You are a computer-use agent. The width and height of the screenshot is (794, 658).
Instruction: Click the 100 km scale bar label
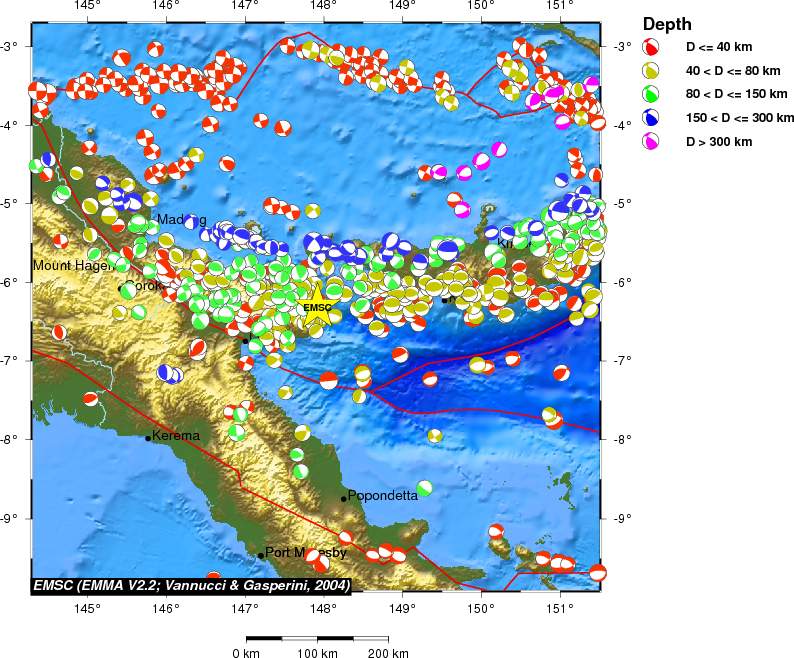[x=317, y=653]
